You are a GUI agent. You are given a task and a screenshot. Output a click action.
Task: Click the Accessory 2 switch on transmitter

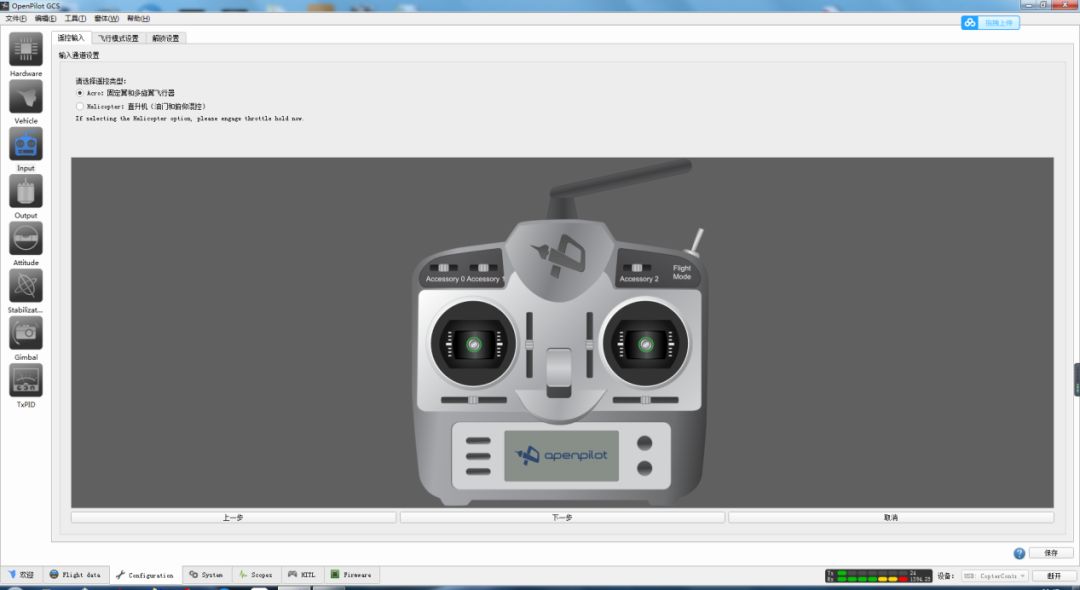(637, 268)
